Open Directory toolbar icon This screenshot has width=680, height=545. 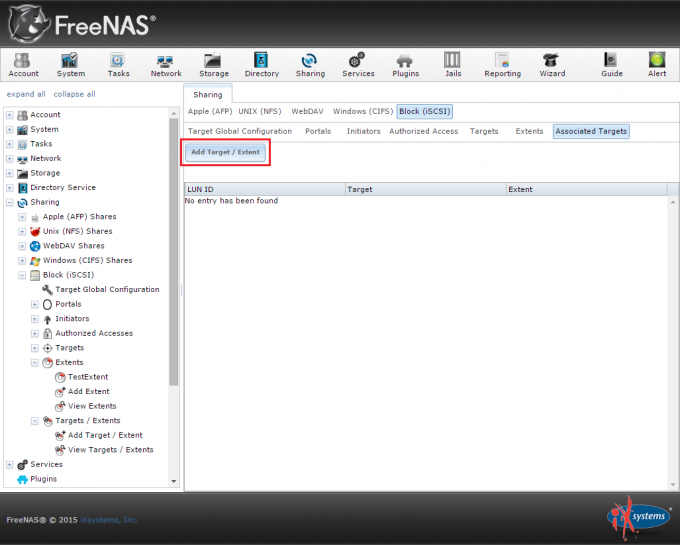tap(262, 65)
